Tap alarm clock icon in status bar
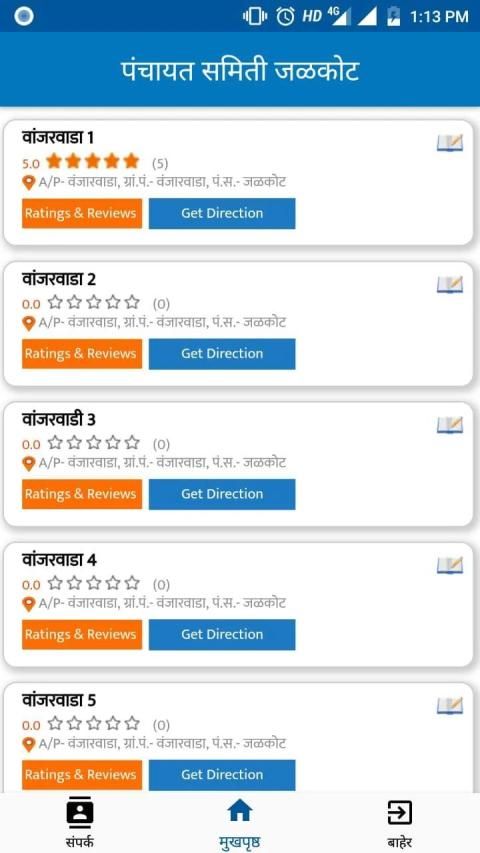Screen dimensions: 480x853 pos(286,16)
